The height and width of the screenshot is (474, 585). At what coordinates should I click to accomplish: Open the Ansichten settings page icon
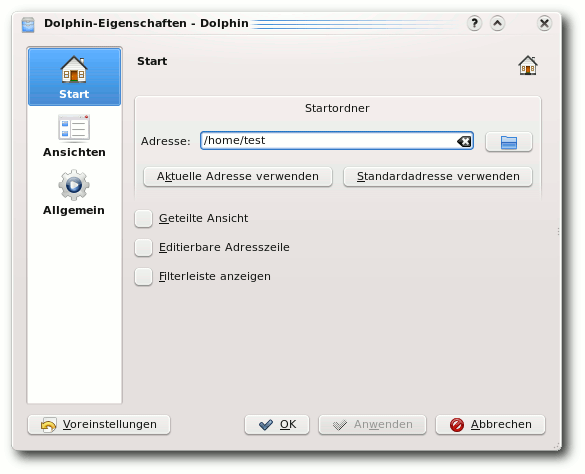click(x=74, y=128)
